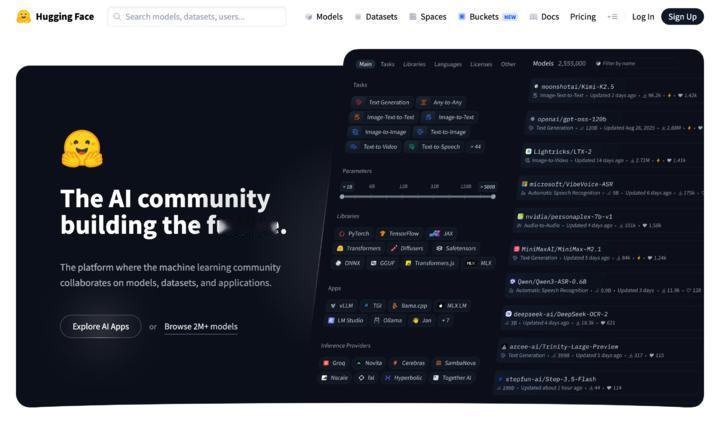Select the Transformers library chip
Image resolution: width=720 pixels, height=425 pixels.
[359, 248]
